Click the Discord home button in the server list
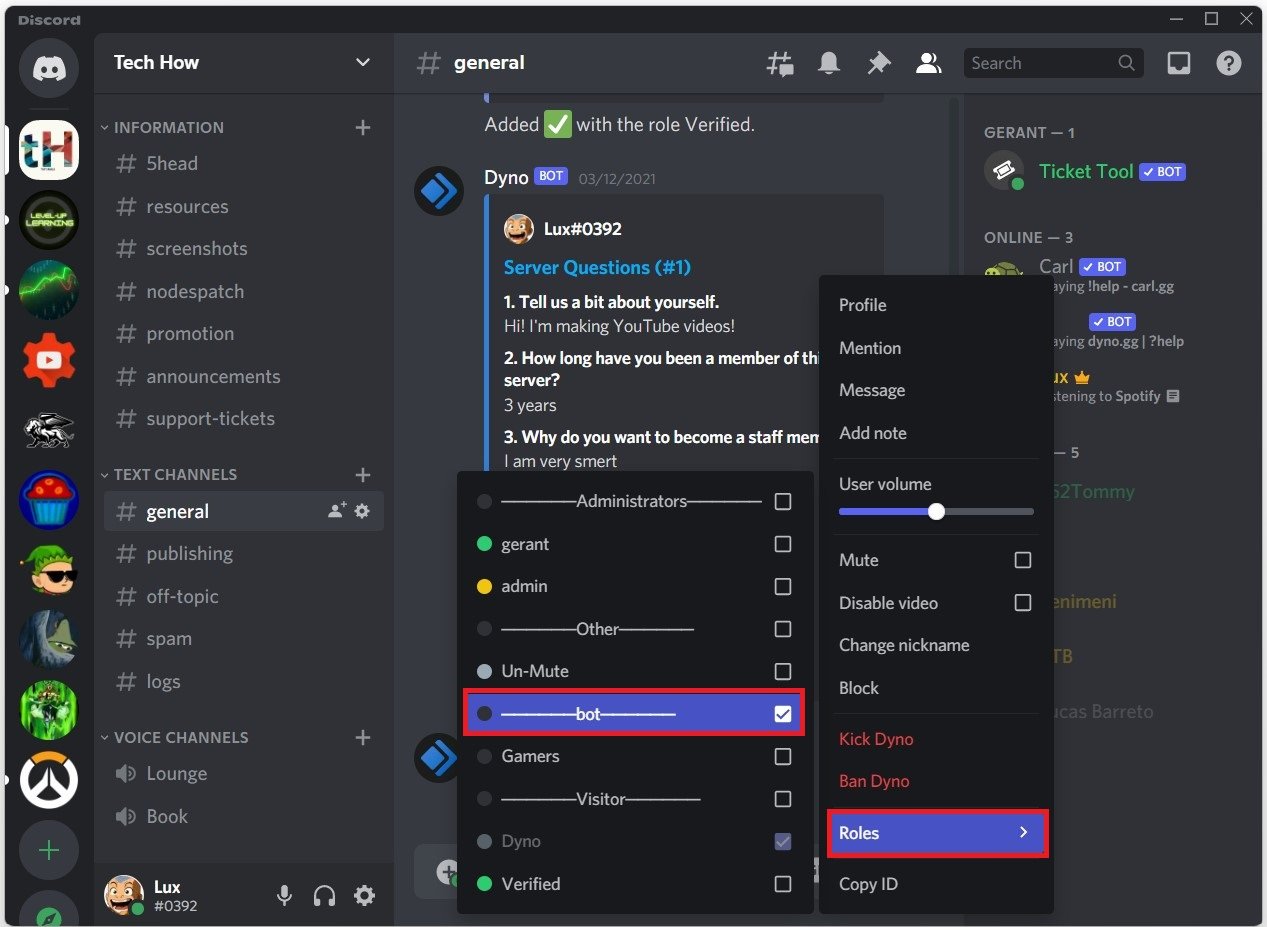 [48, 67]
